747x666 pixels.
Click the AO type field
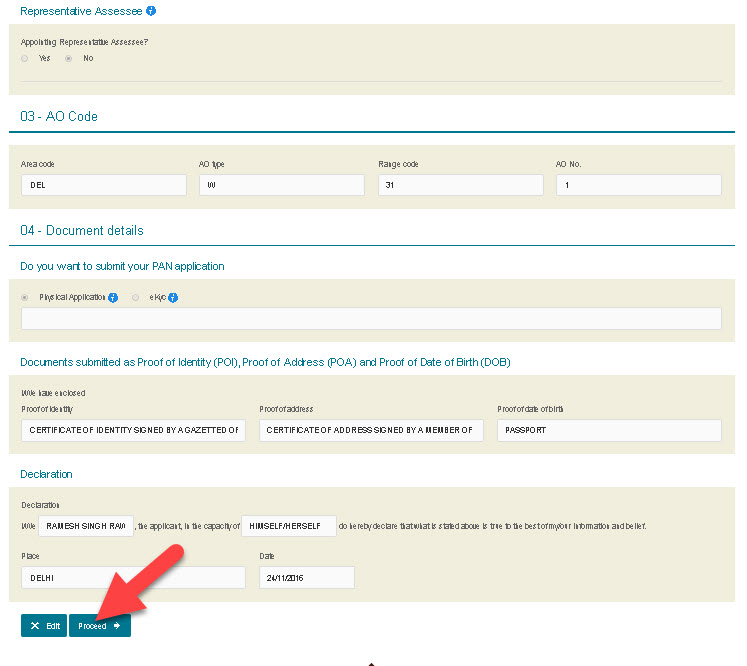pos(282,185)
